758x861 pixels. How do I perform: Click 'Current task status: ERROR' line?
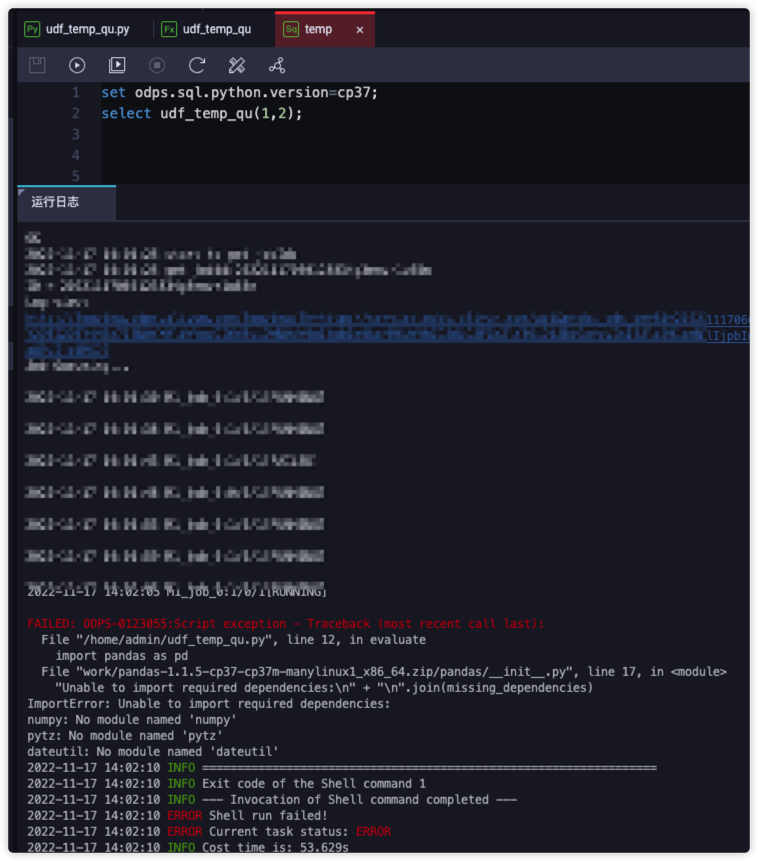[x=300, y=831]
